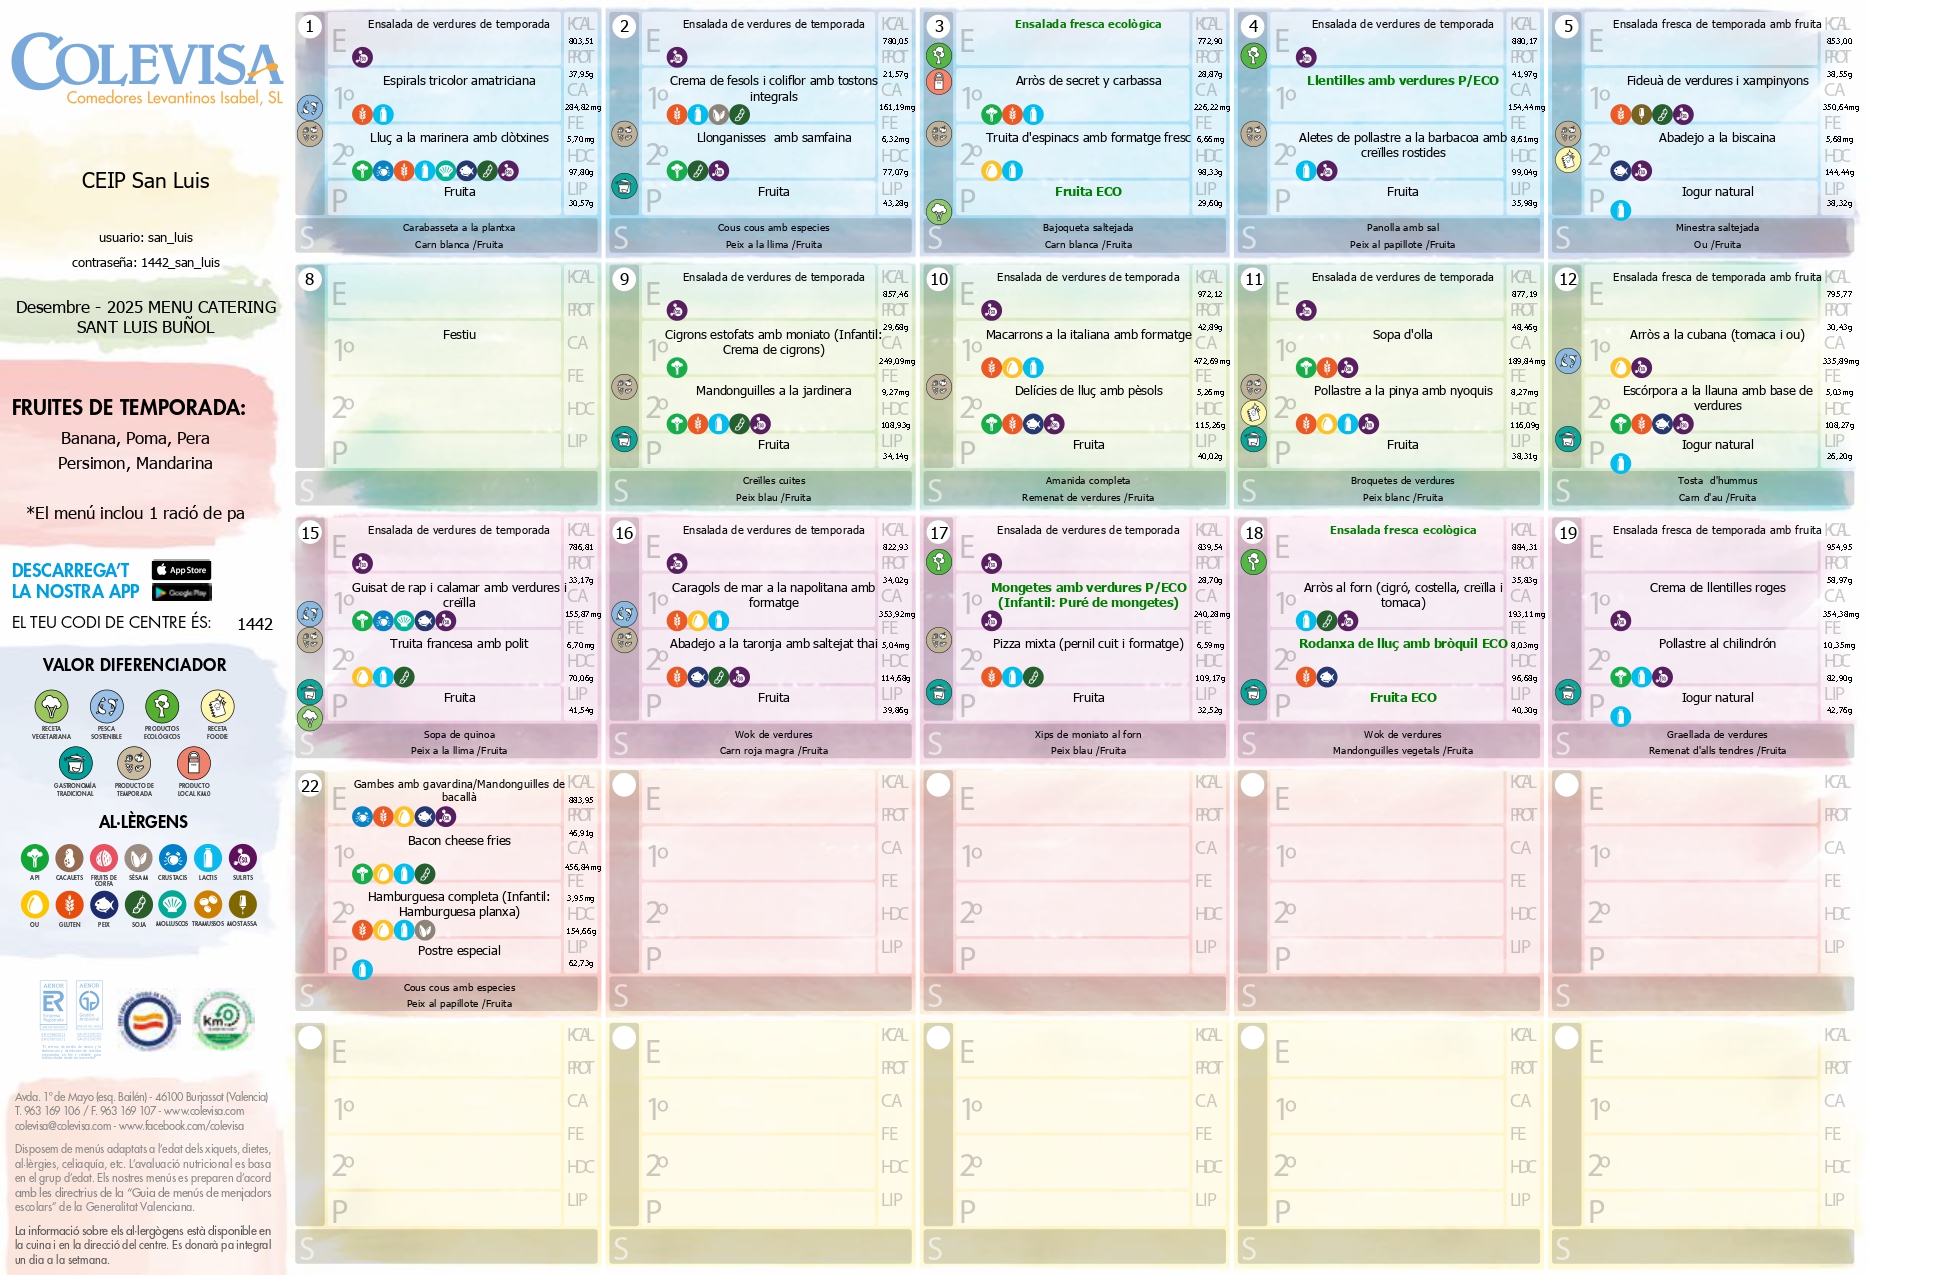The image size is (1950, 1275).
Task: Click the Lactis allergen legend icon
Action: (x=207, y=858)
